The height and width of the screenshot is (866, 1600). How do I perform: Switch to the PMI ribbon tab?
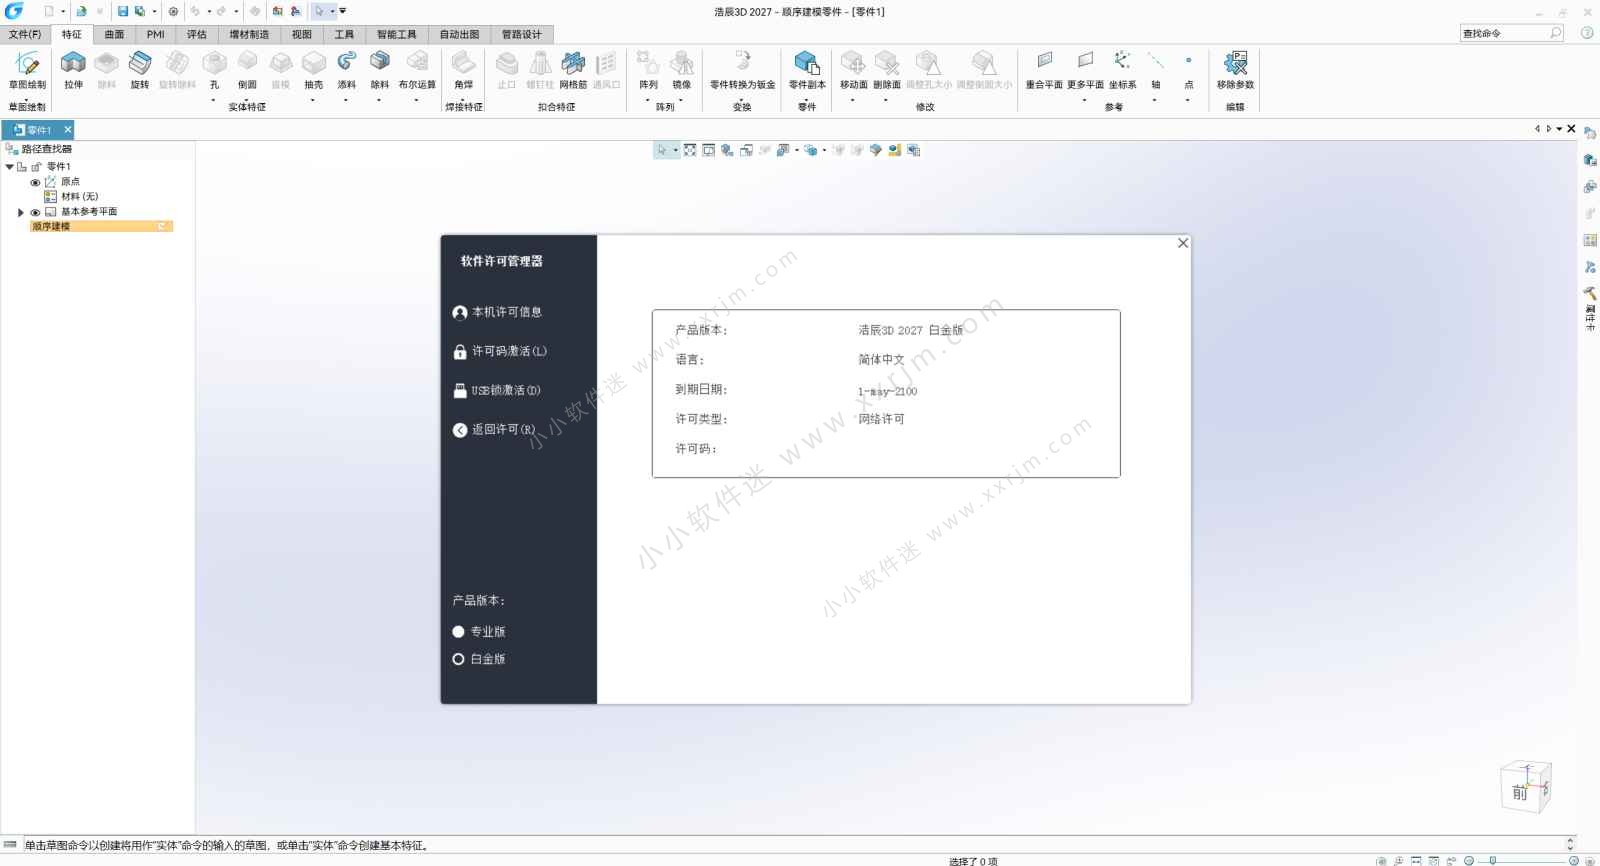point(155,34)
